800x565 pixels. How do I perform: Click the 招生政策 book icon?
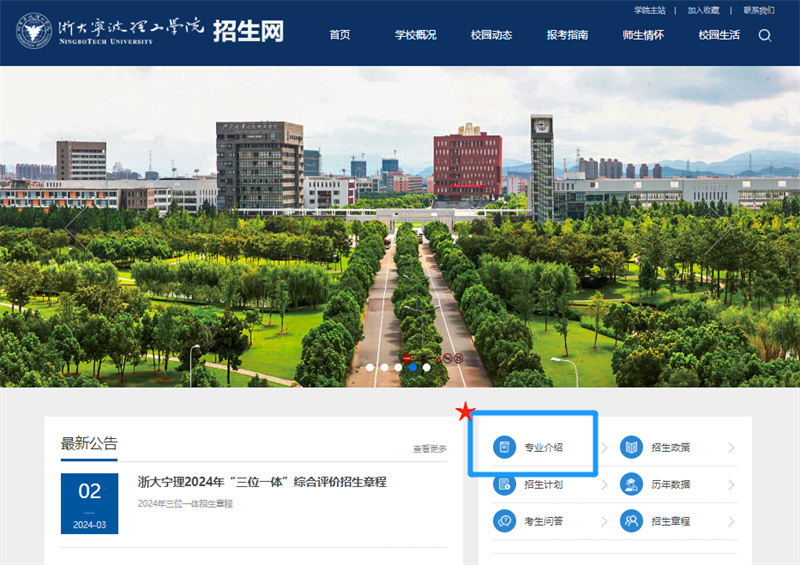tap(631, 447)
